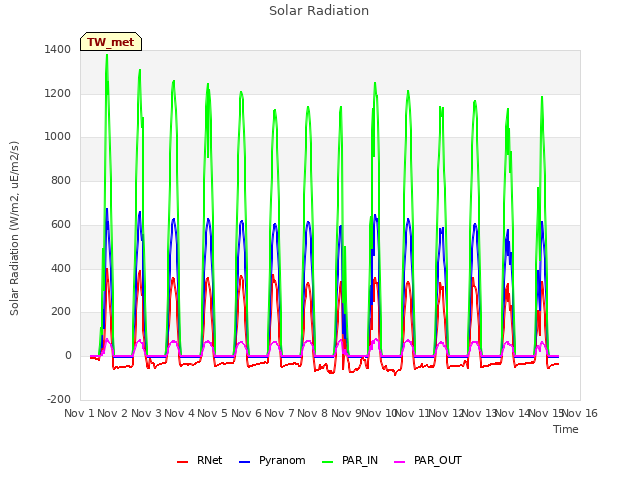The image size is (640, 480).
Task: Click the Nov 13 x-axis tick label
Action: click(x=480, y=413)
